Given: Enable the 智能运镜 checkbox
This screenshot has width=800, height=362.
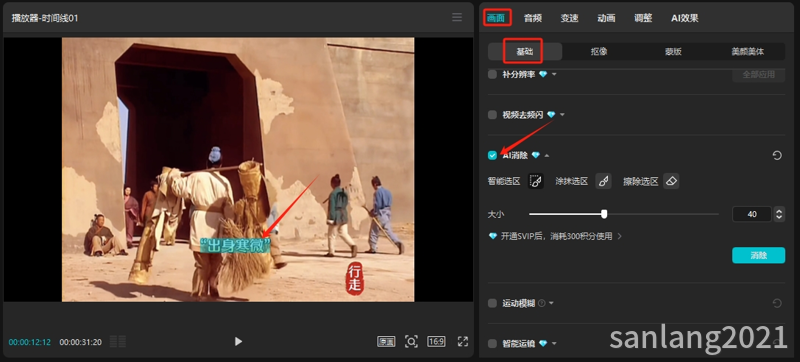Looking at the screenshot, I should pos(492,344).
